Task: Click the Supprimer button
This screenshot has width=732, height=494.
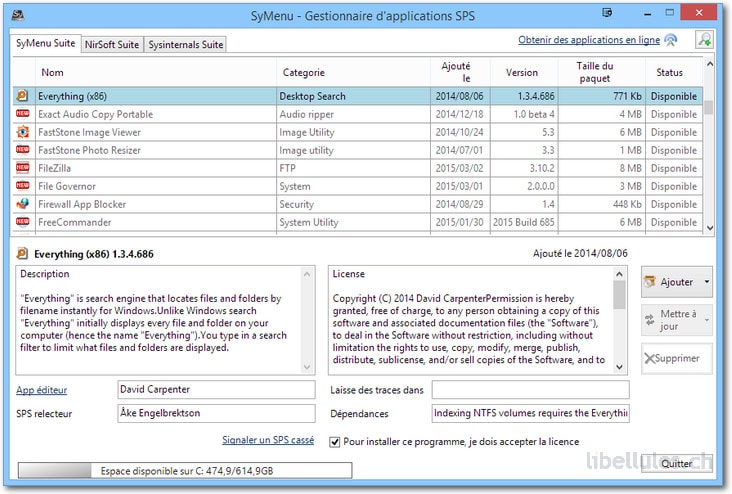Action: pos(677,358)
